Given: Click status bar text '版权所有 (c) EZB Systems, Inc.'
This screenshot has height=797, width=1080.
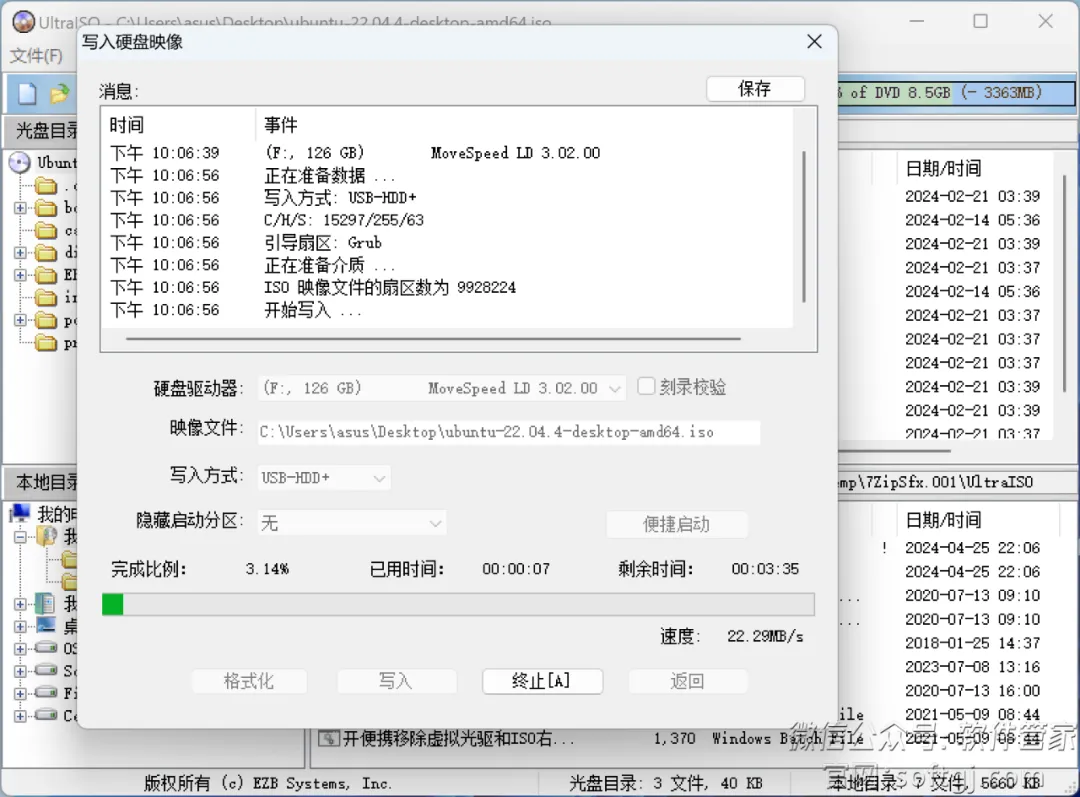Looking at the screenshot, I should (x=267, y=783).
